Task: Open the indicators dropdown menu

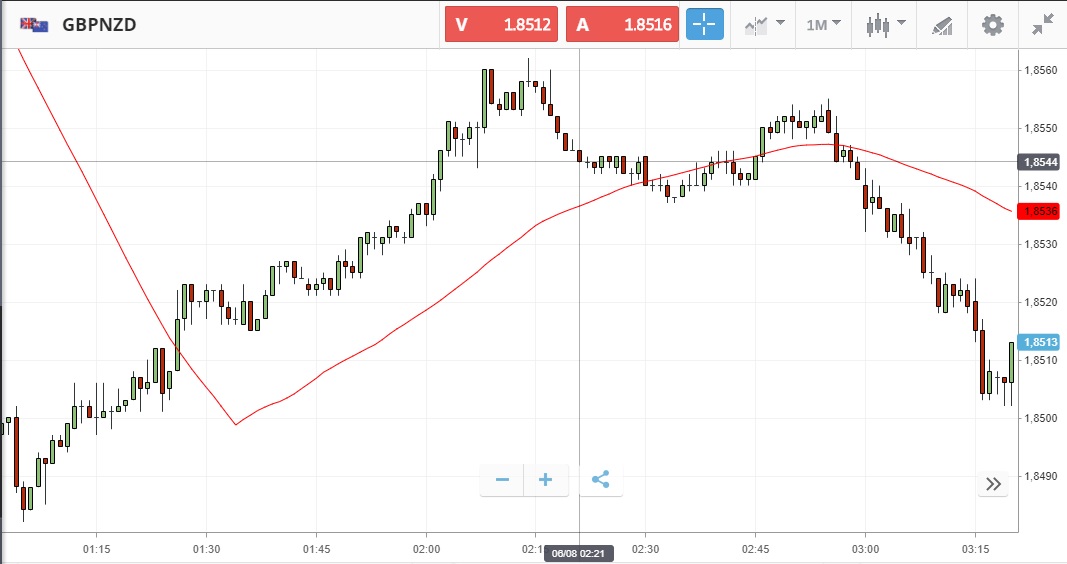Action: click(x=763, y=25)
